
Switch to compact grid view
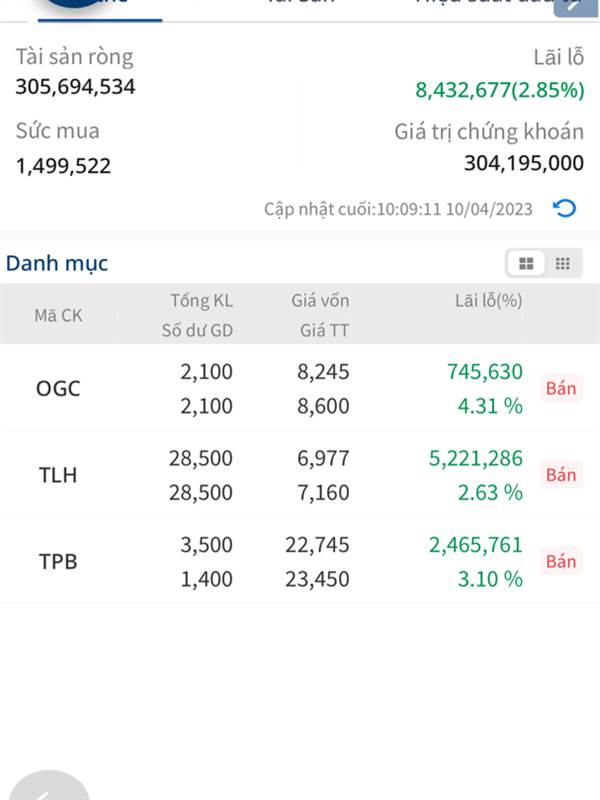tap(563, 264)
